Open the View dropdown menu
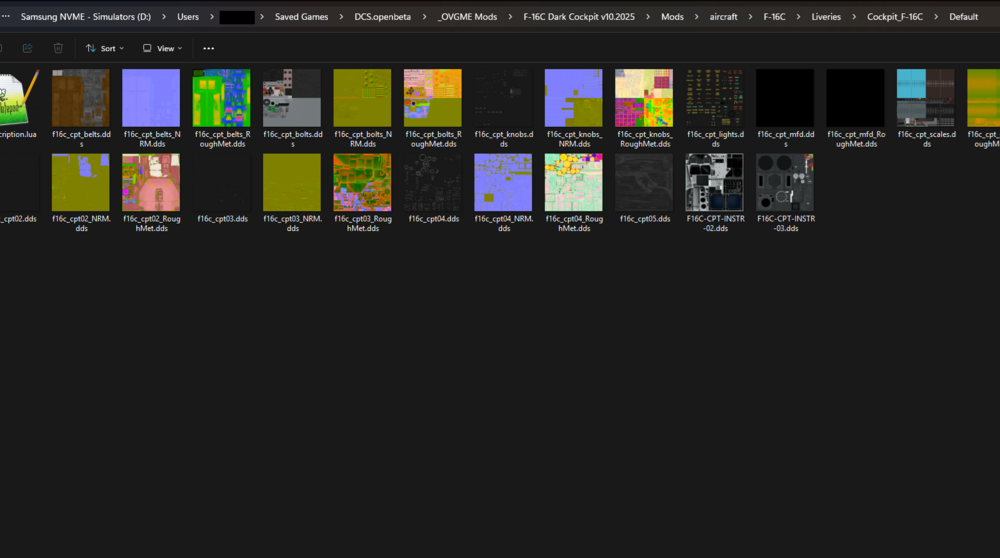This screenshot has height=558, width=1000. coord(163,48)
